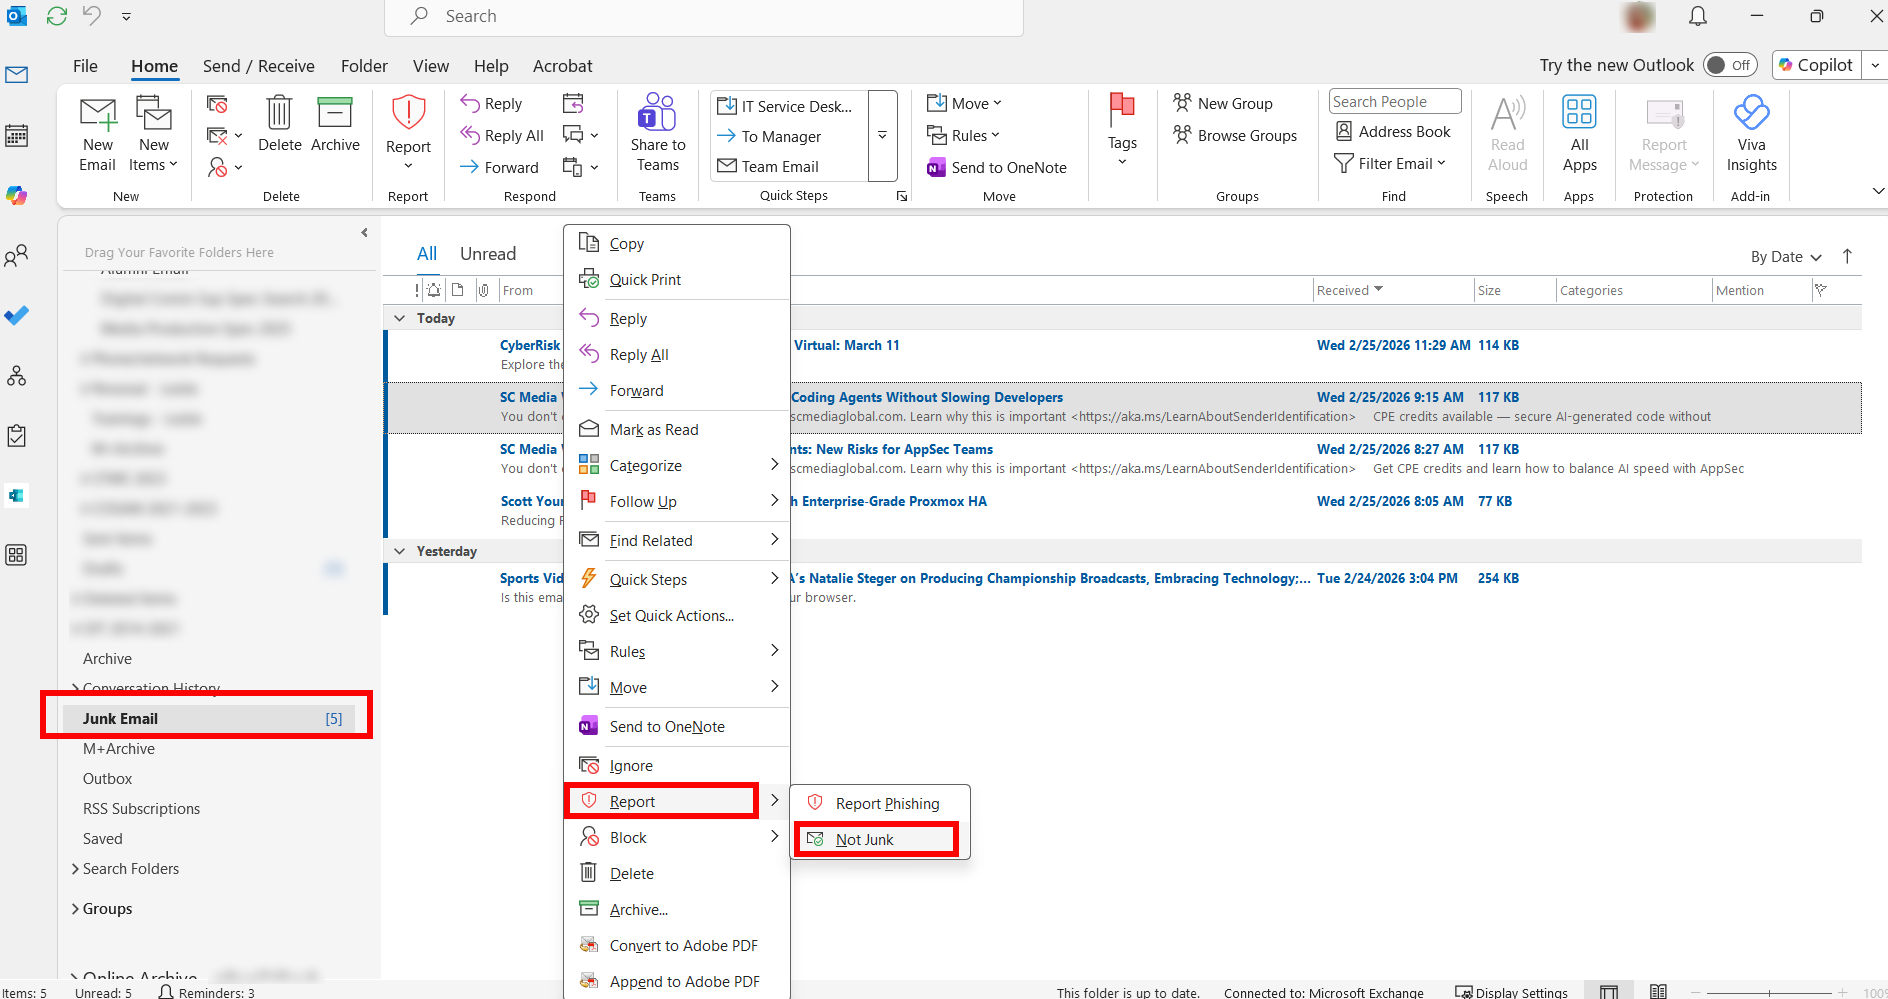Open Viva Insights

pyautogui.click(x=1751, y=131)
